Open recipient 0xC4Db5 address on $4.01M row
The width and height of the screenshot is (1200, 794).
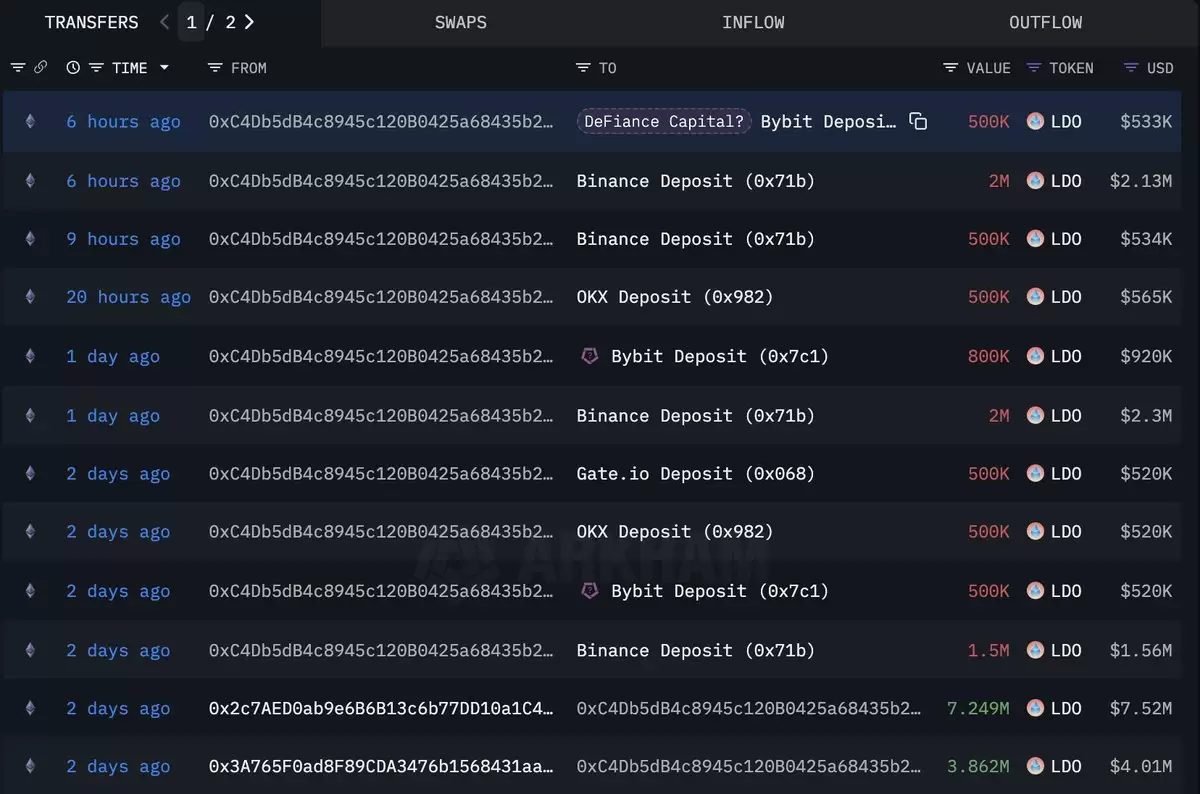tap(749, 766)
